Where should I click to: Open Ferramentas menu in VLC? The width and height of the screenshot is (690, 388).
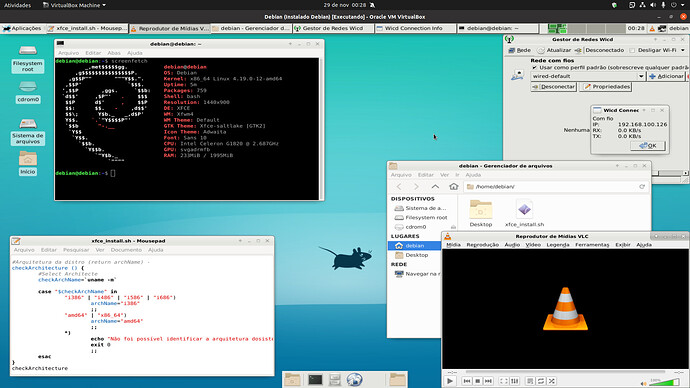(x=592, y=245)
